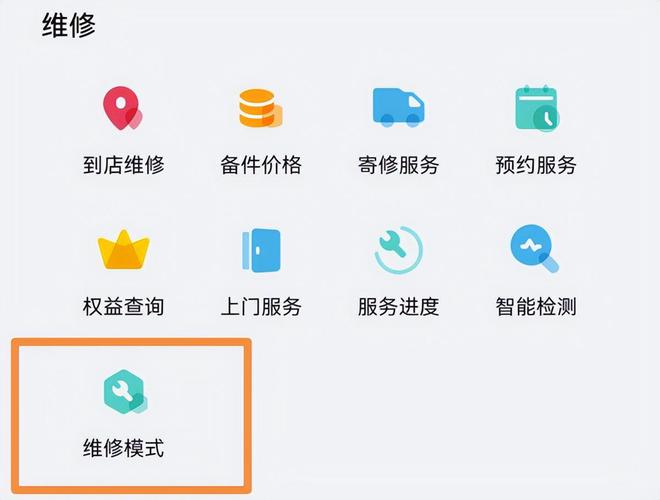Open 权益查询 entry

coord(123,306)
